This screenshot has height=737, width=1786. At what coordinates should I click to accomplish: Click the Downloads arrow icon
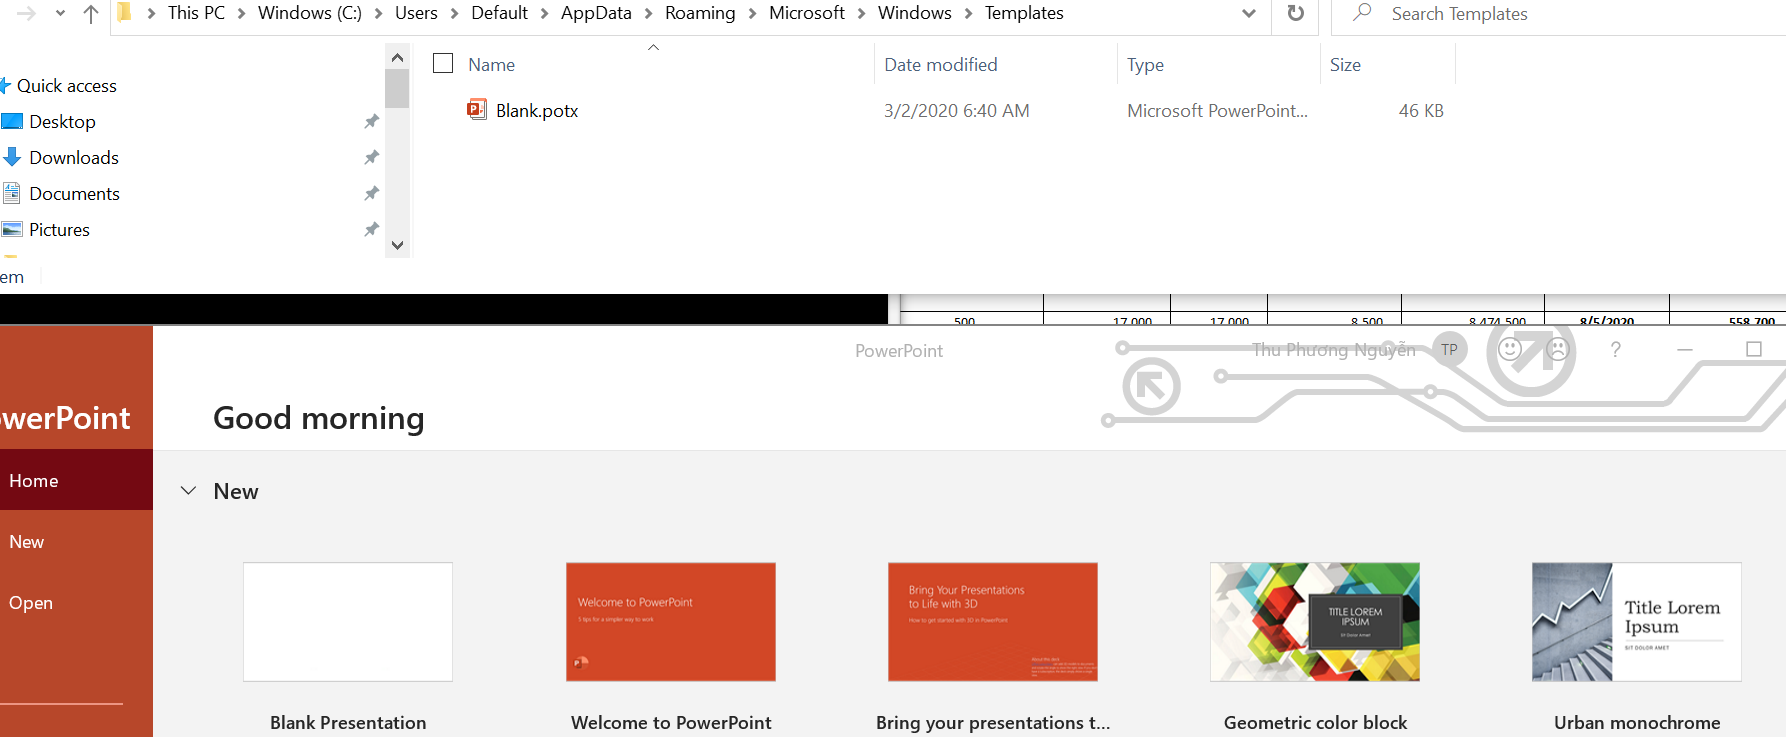click(12, 157)
